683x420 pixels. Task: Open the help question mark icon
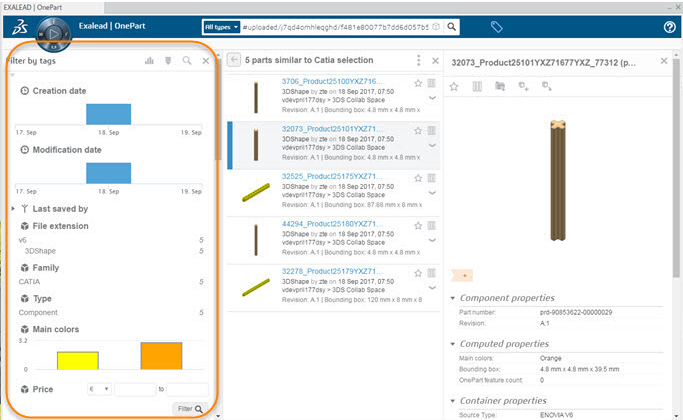tap(669, 27)
